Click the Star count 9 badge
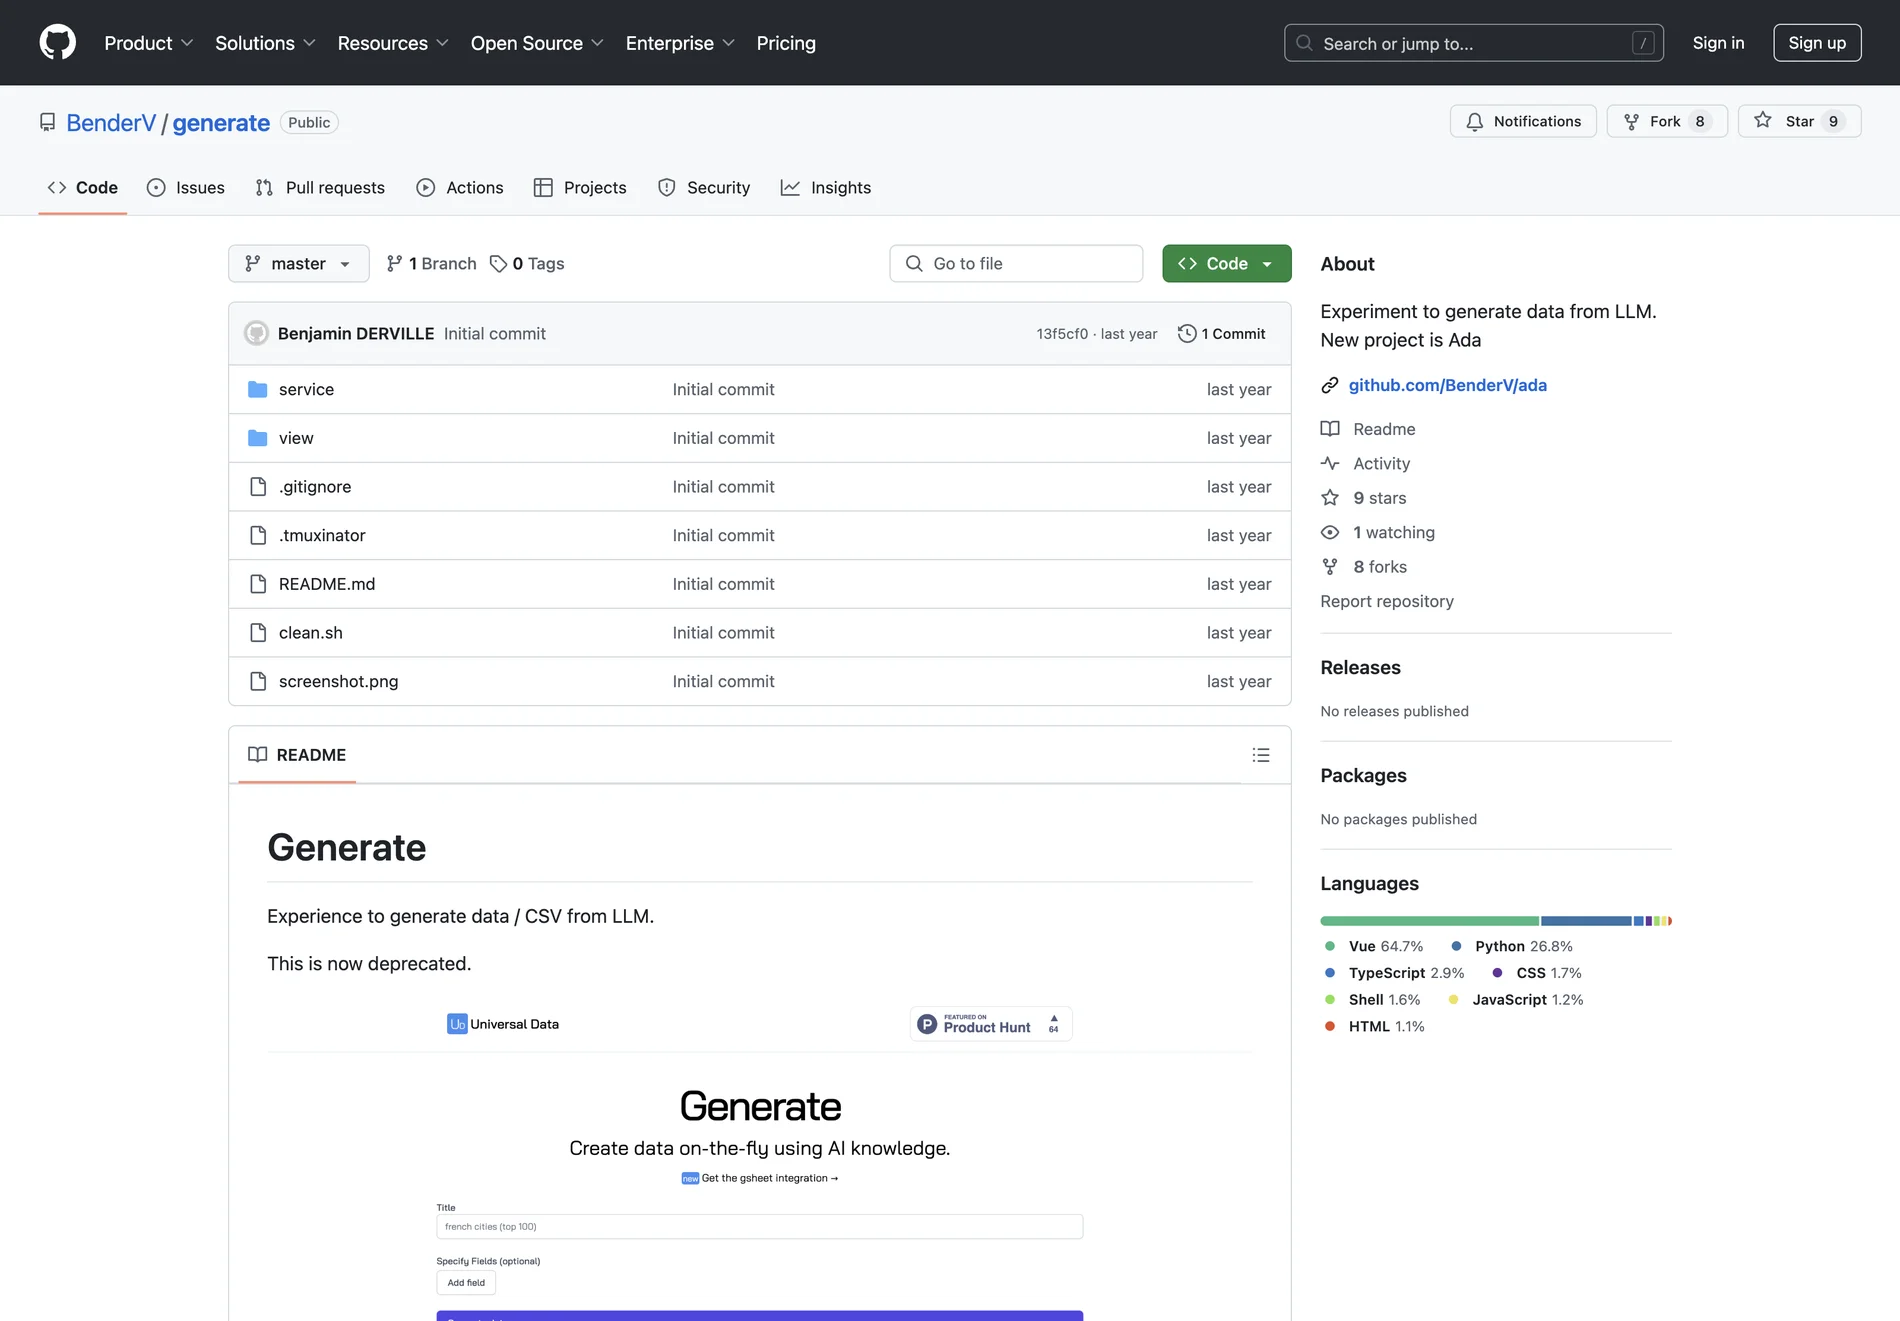Viewport: 1900px width, 1321px height. (x=1833, y=122)
